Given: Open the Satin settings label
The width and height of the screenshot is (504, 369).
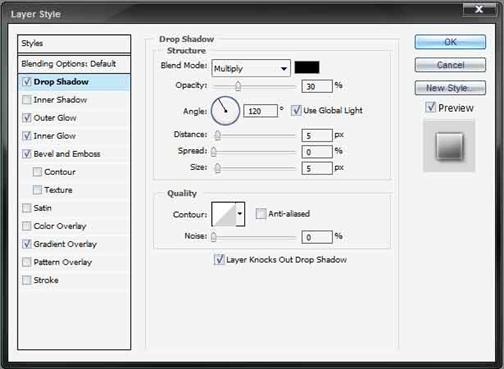Looking at the screenshot, I should tap(42, 208).
